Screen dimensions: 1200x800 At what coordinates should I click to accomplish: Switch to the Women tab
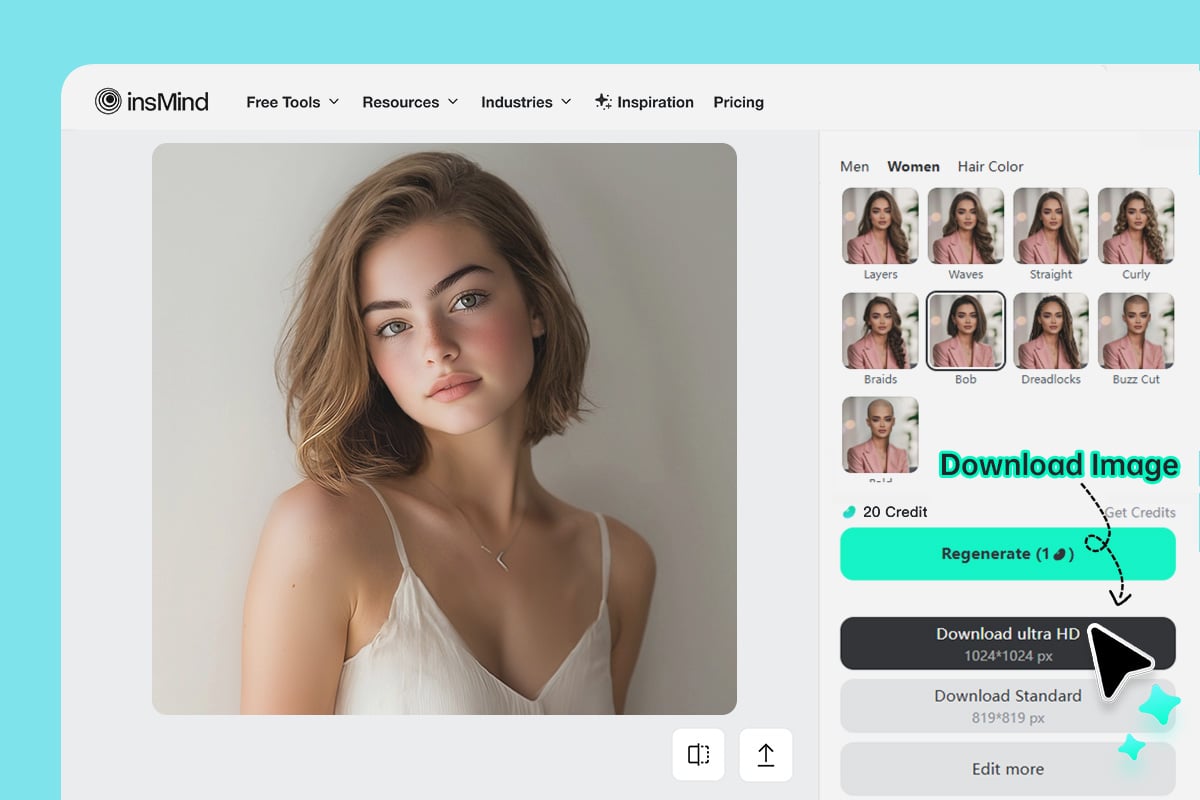[x=913, y=166]
